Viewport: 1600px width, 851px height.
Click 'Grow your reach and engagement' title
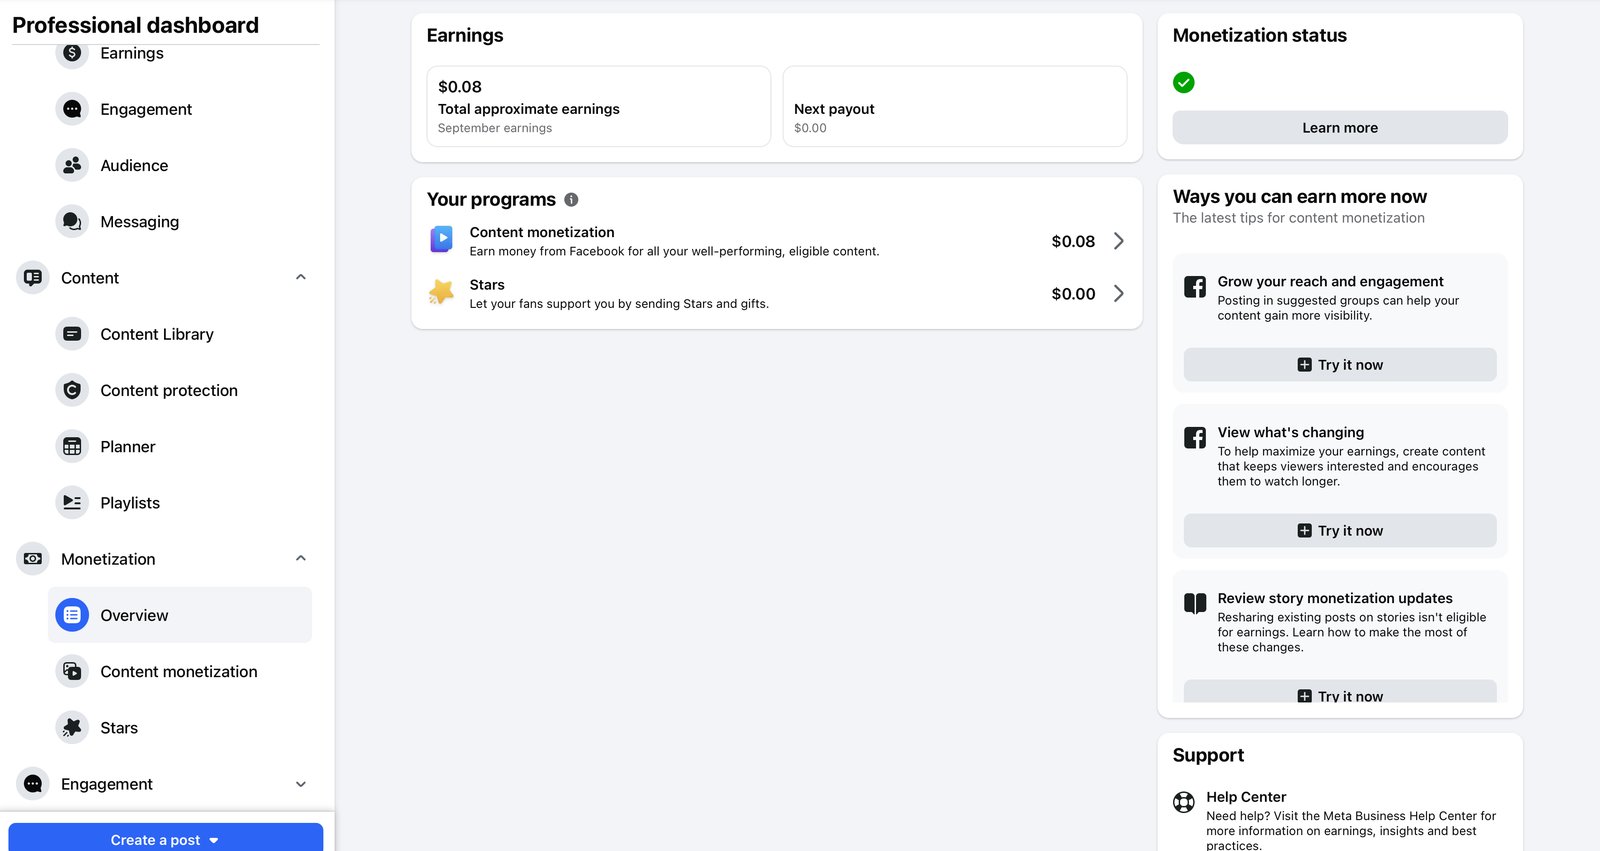click(1330, 282)
